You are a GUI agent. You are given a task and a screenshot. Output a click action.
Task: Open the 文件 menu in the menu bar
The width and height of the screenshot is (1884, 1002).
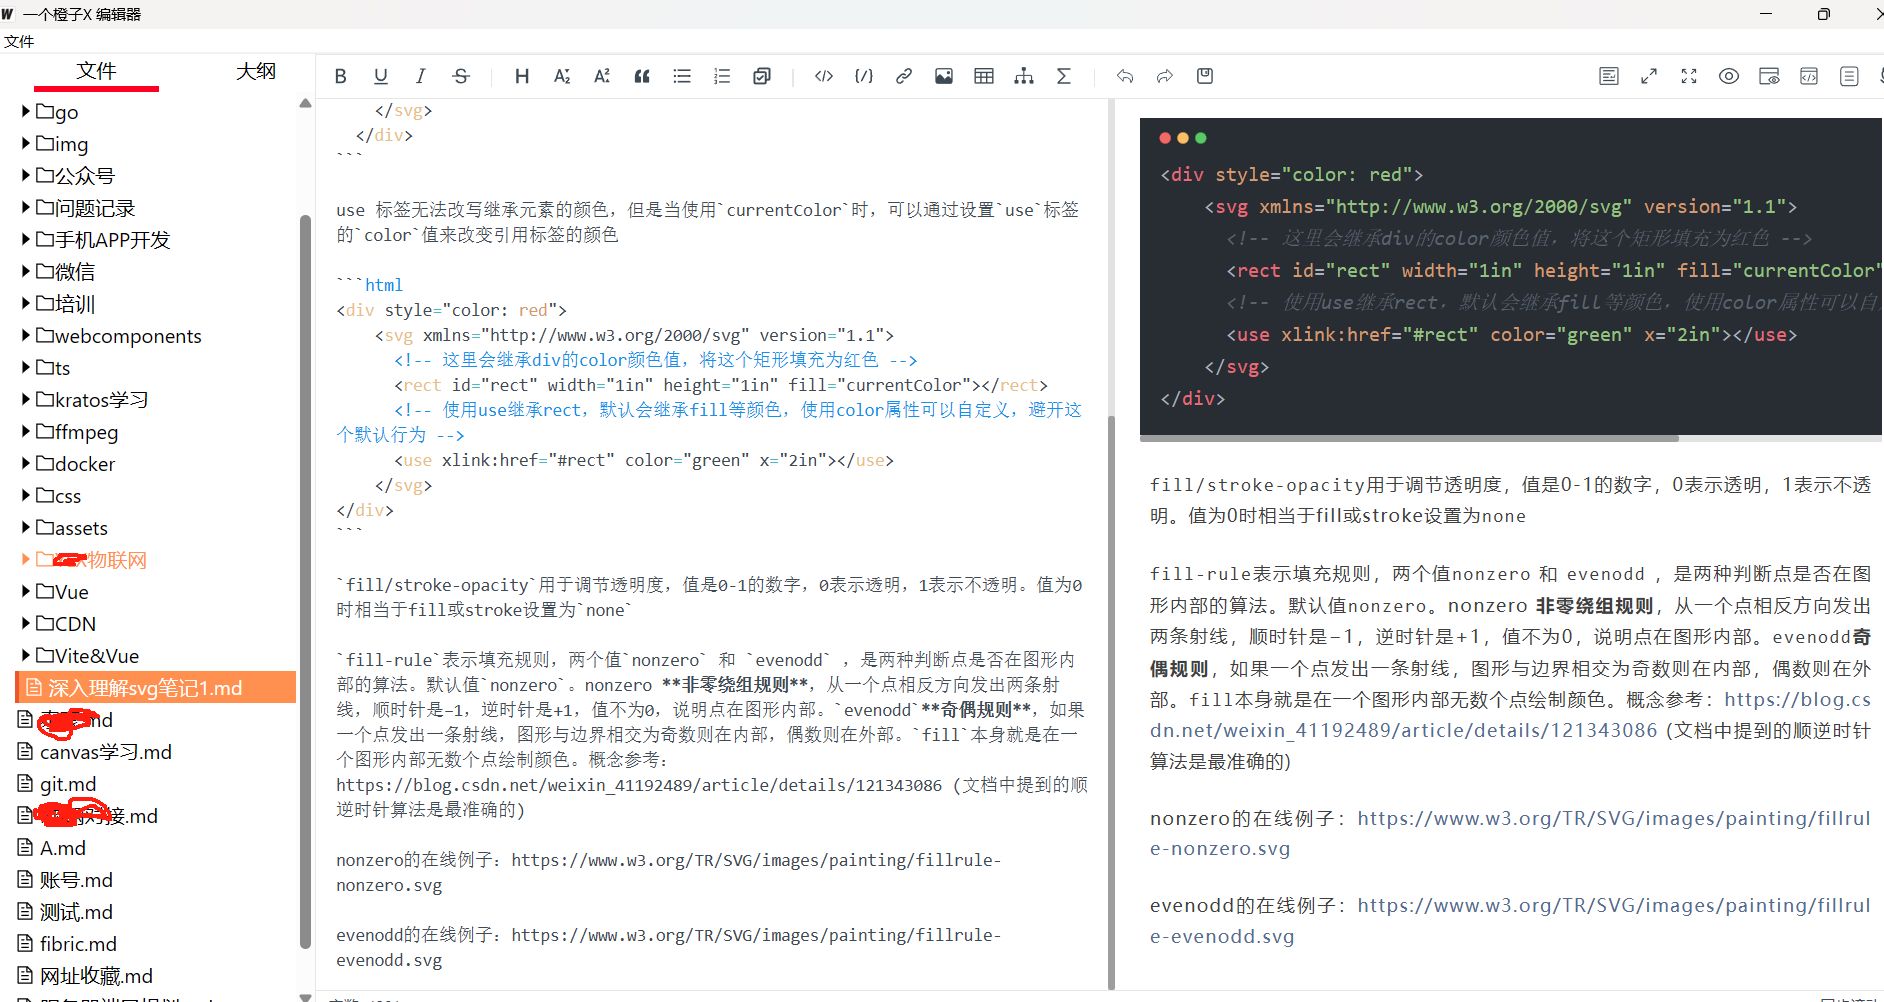19,41
